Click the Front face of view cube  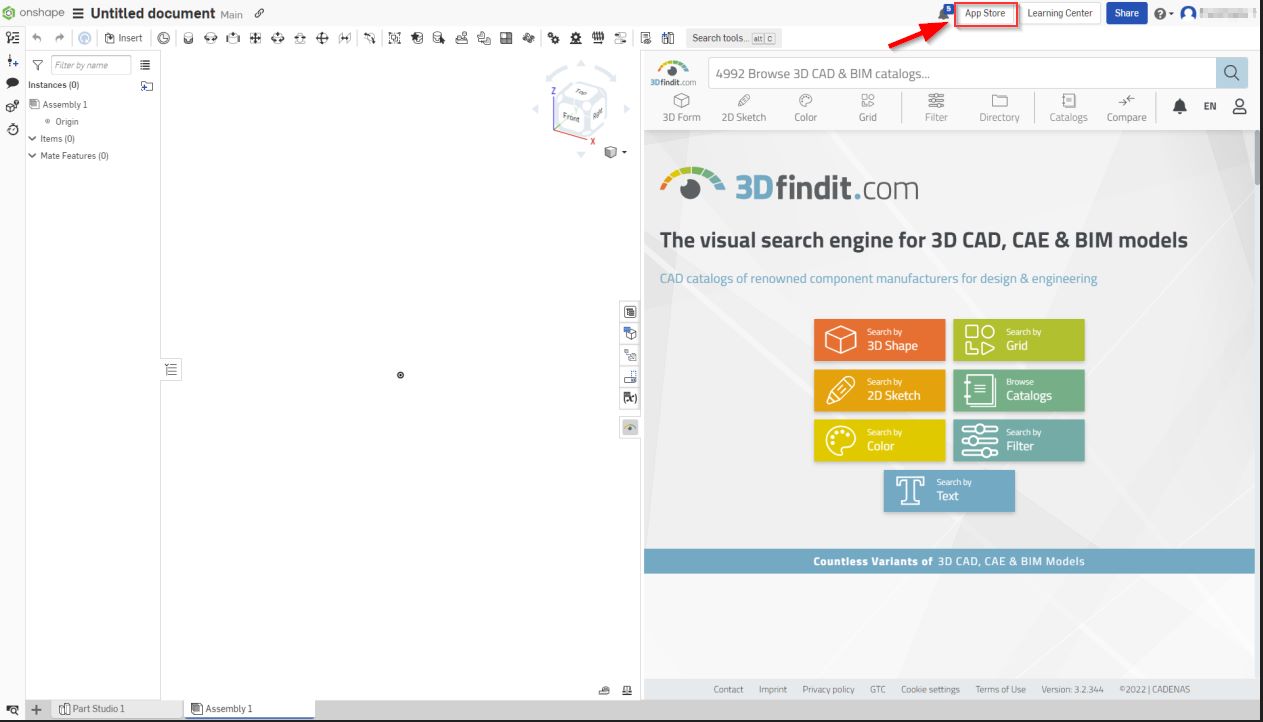pyautogui.click(x=571, y=118)
